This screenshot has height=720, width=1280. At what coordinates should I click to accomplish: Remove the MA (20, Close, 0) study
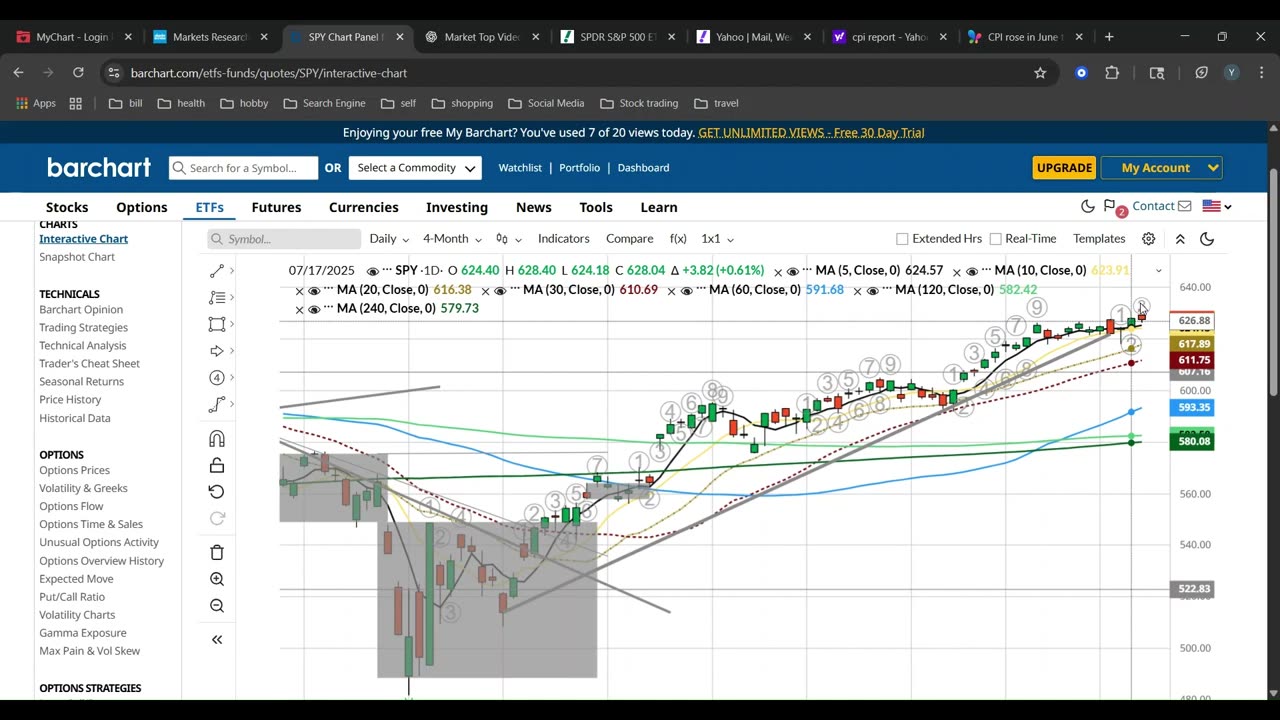(x=299, y=290)
